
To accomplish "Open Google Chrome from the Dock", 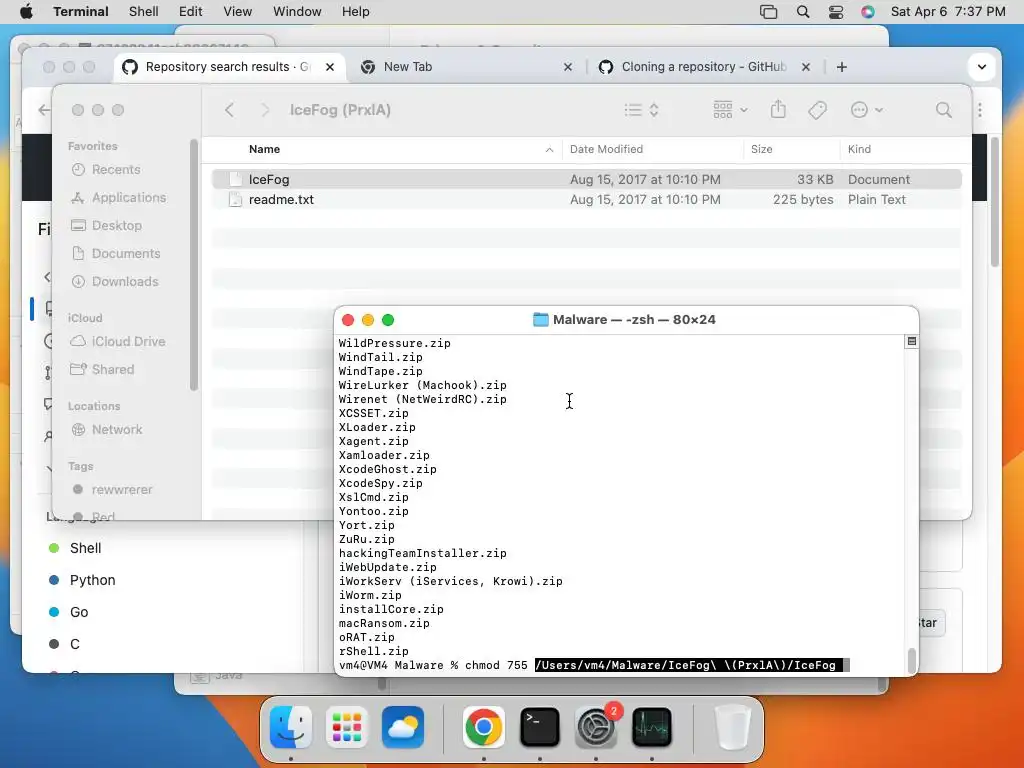I will click(483, 727).
